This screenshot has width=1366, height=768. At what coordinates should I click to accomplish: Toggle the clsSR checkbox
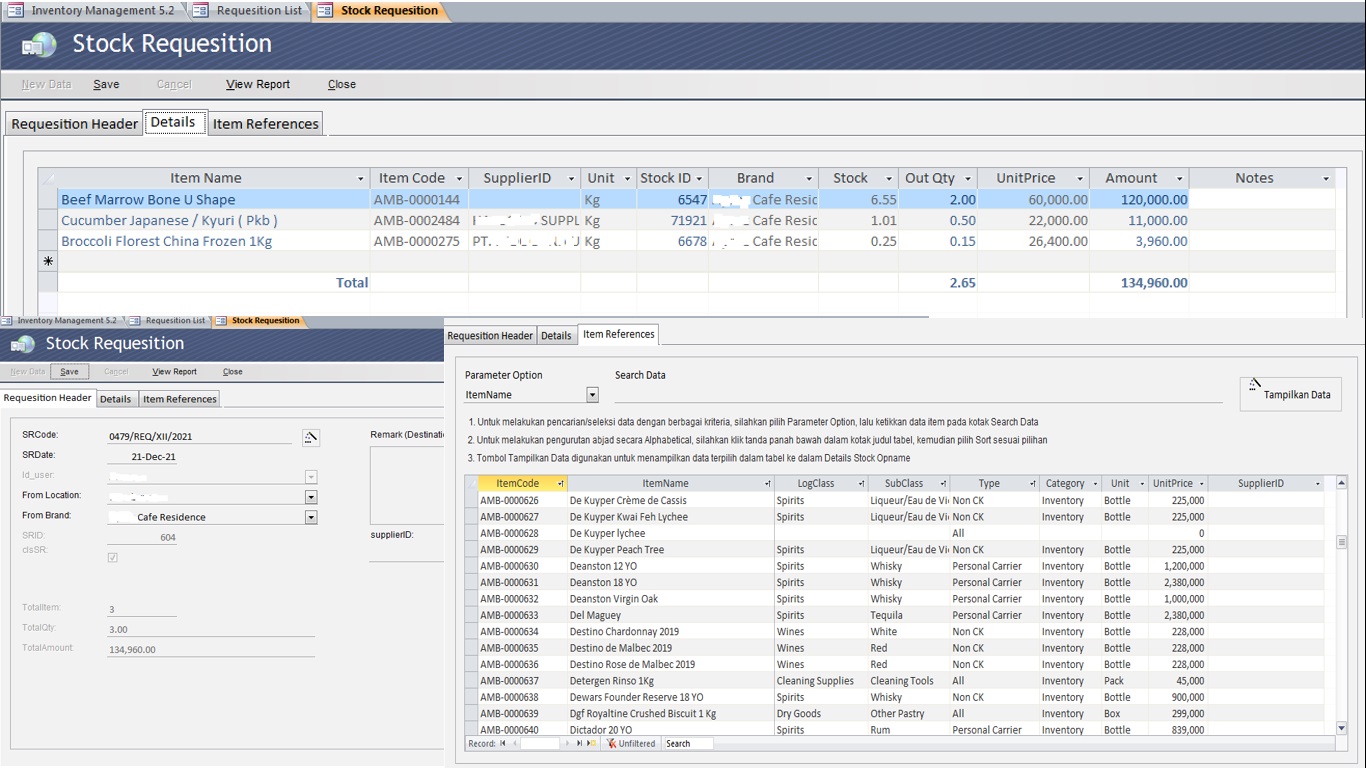coord(112,557)
